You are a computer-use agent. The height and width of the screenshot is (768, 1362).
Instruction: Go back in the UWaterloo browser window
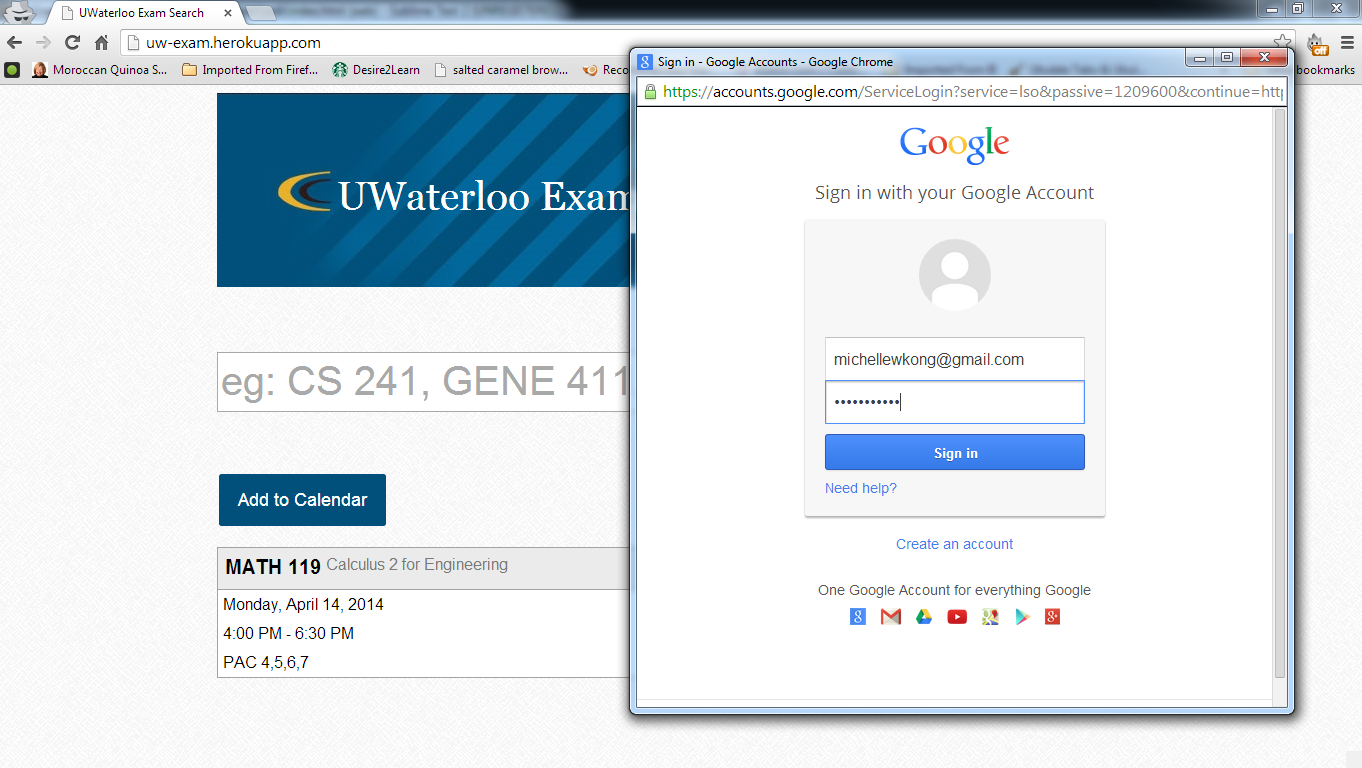pyautogui.click(x=14, y=43)
